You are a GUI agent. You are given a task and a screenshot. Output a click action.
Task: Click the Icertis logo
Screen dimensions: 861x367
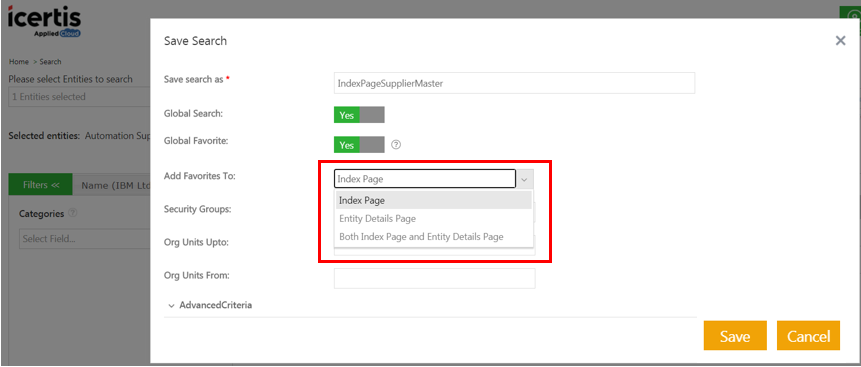(x=44, y=22)
